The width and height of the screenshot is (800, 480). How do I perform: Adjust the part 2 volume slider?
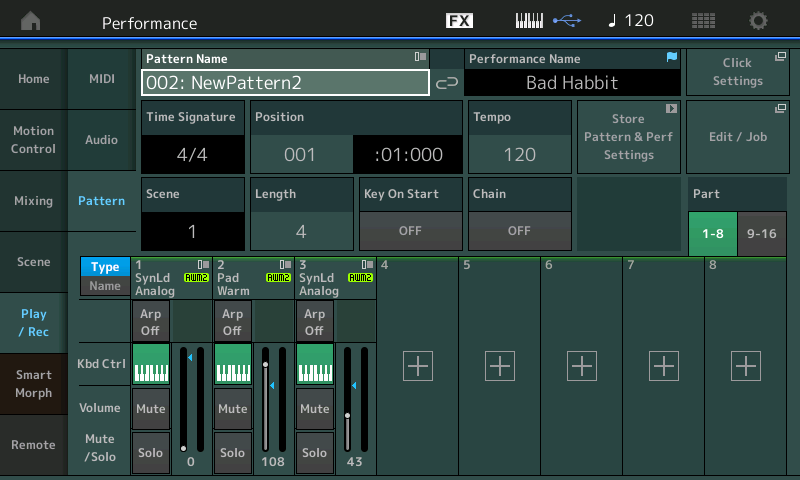(x=266, y=400)
